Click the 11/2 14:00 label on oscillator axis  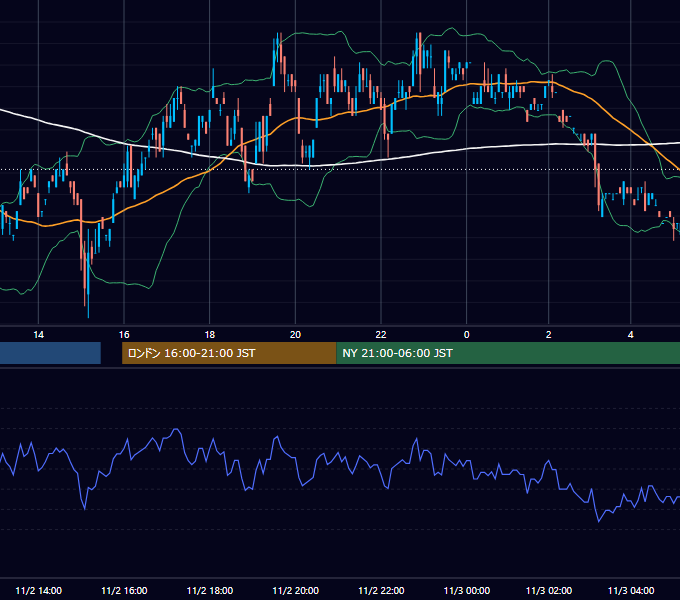(x=39, y=591)
